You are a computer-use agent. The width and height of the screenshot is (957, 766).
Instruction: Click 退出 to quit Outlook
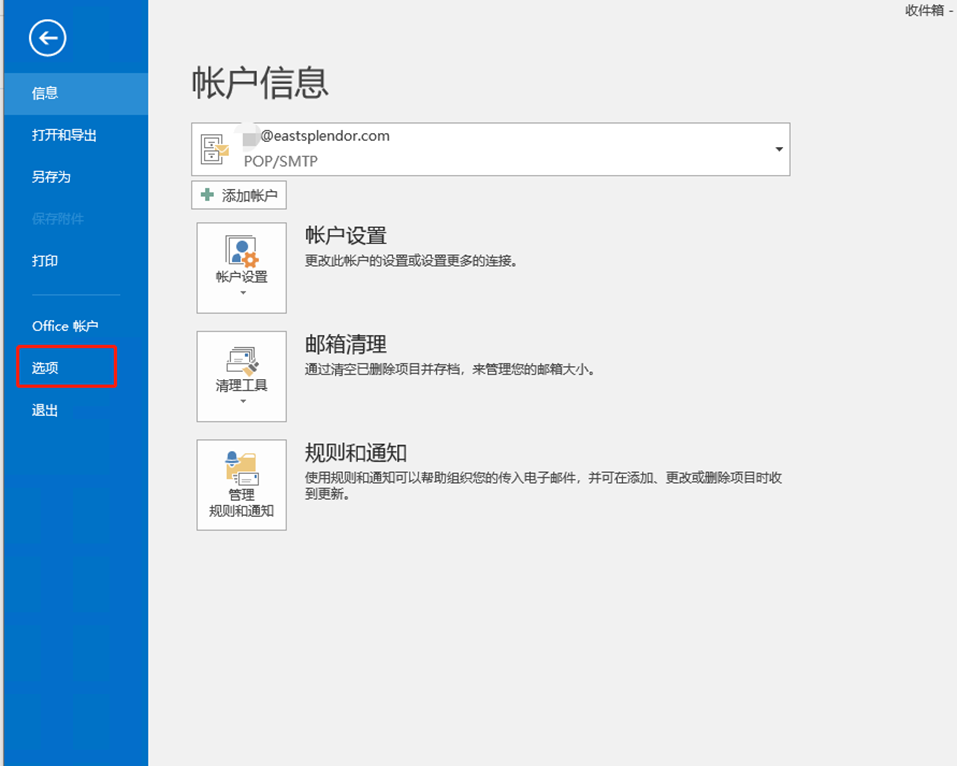point(45,410)
